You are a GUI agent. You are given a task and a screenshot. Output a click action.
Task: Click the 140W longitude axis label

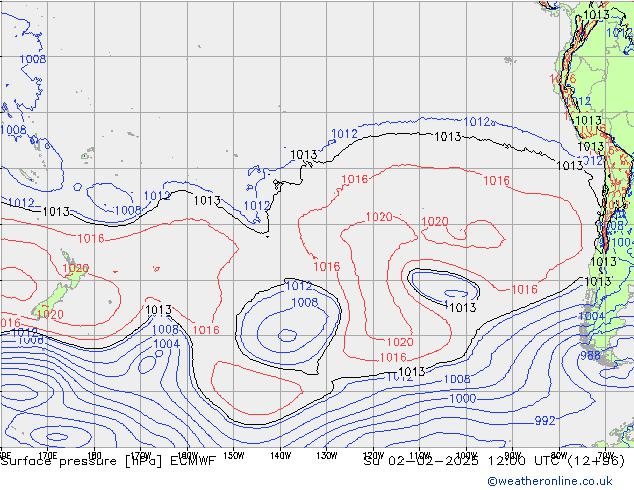click(x=280, y=455)
